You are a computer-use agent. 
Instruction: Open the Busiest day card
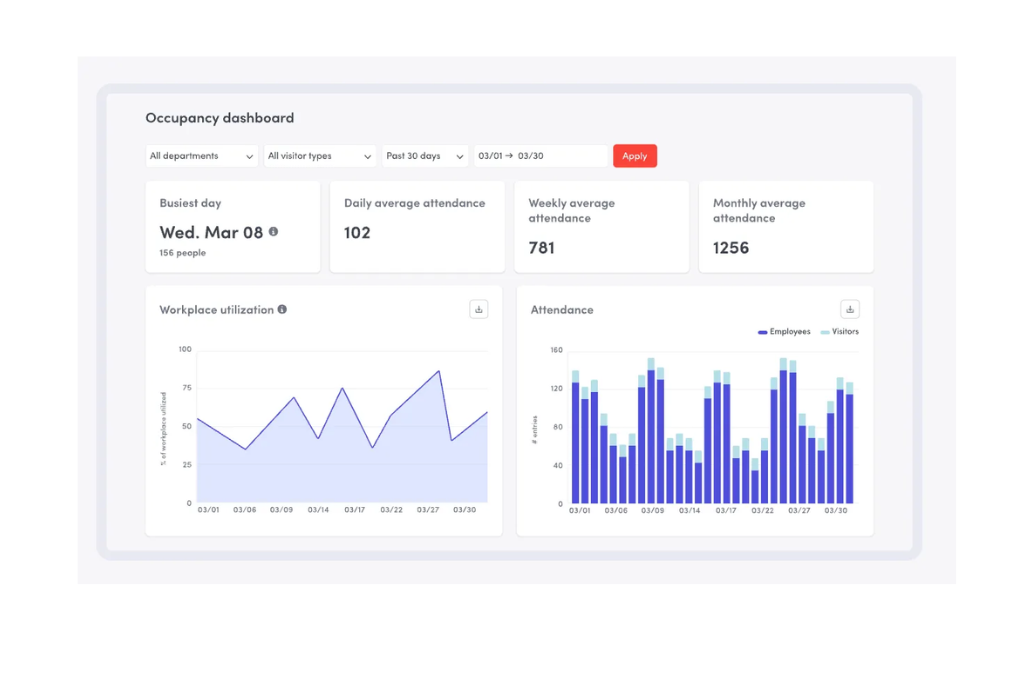233,227
